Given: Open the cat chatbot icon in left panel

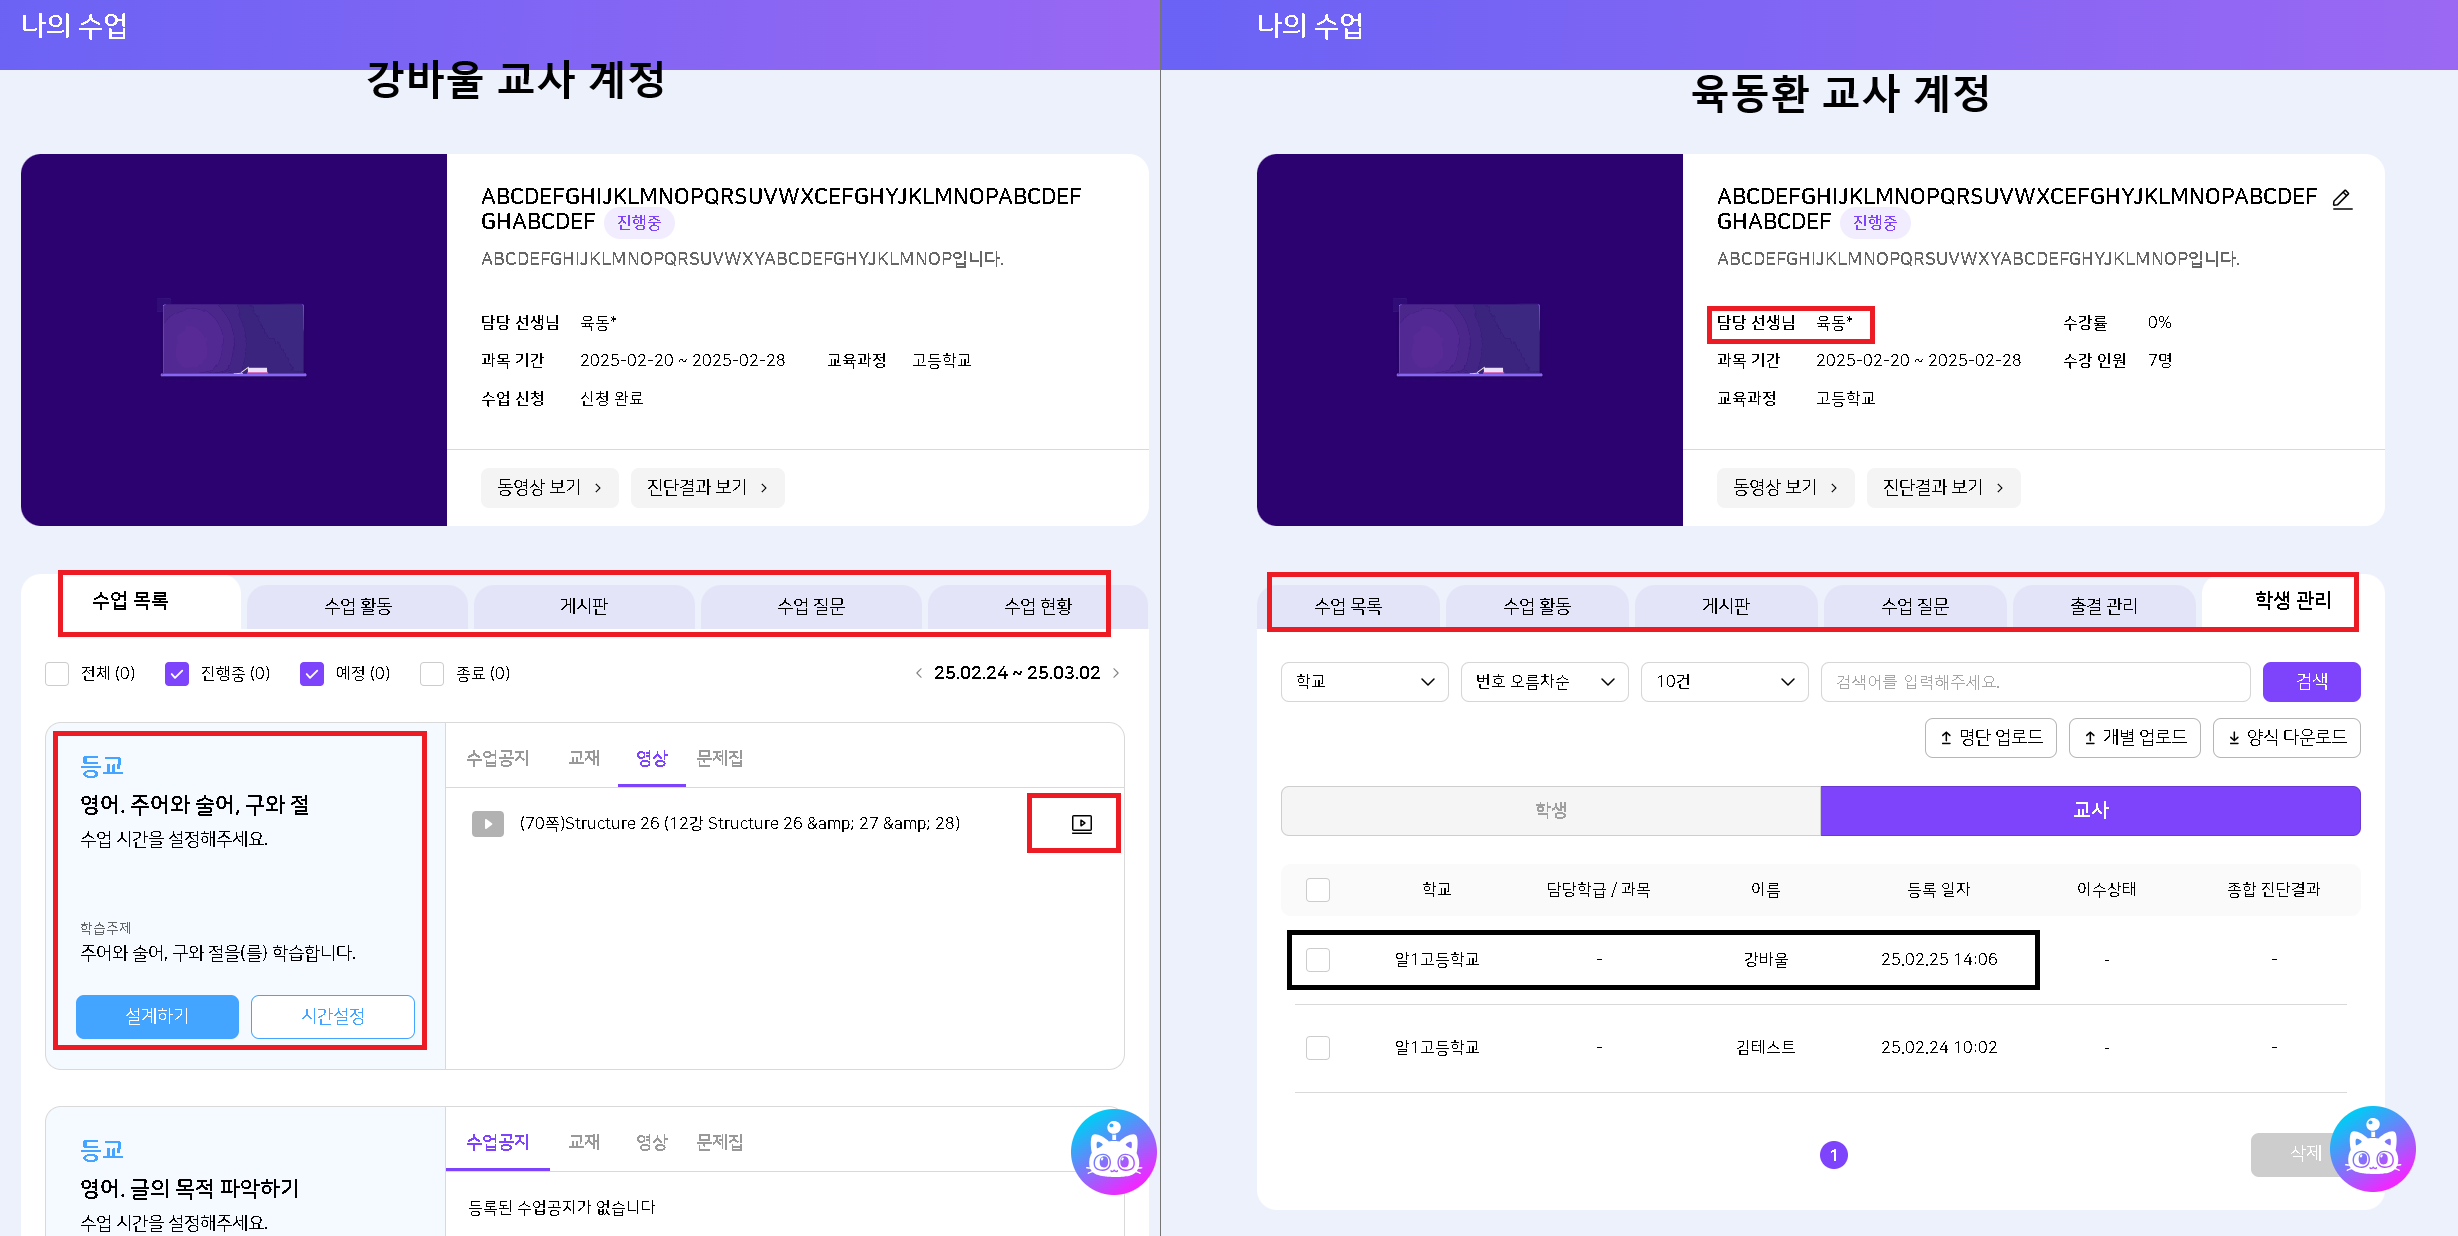Looking at the screenshot, I should point(1113,1151).
